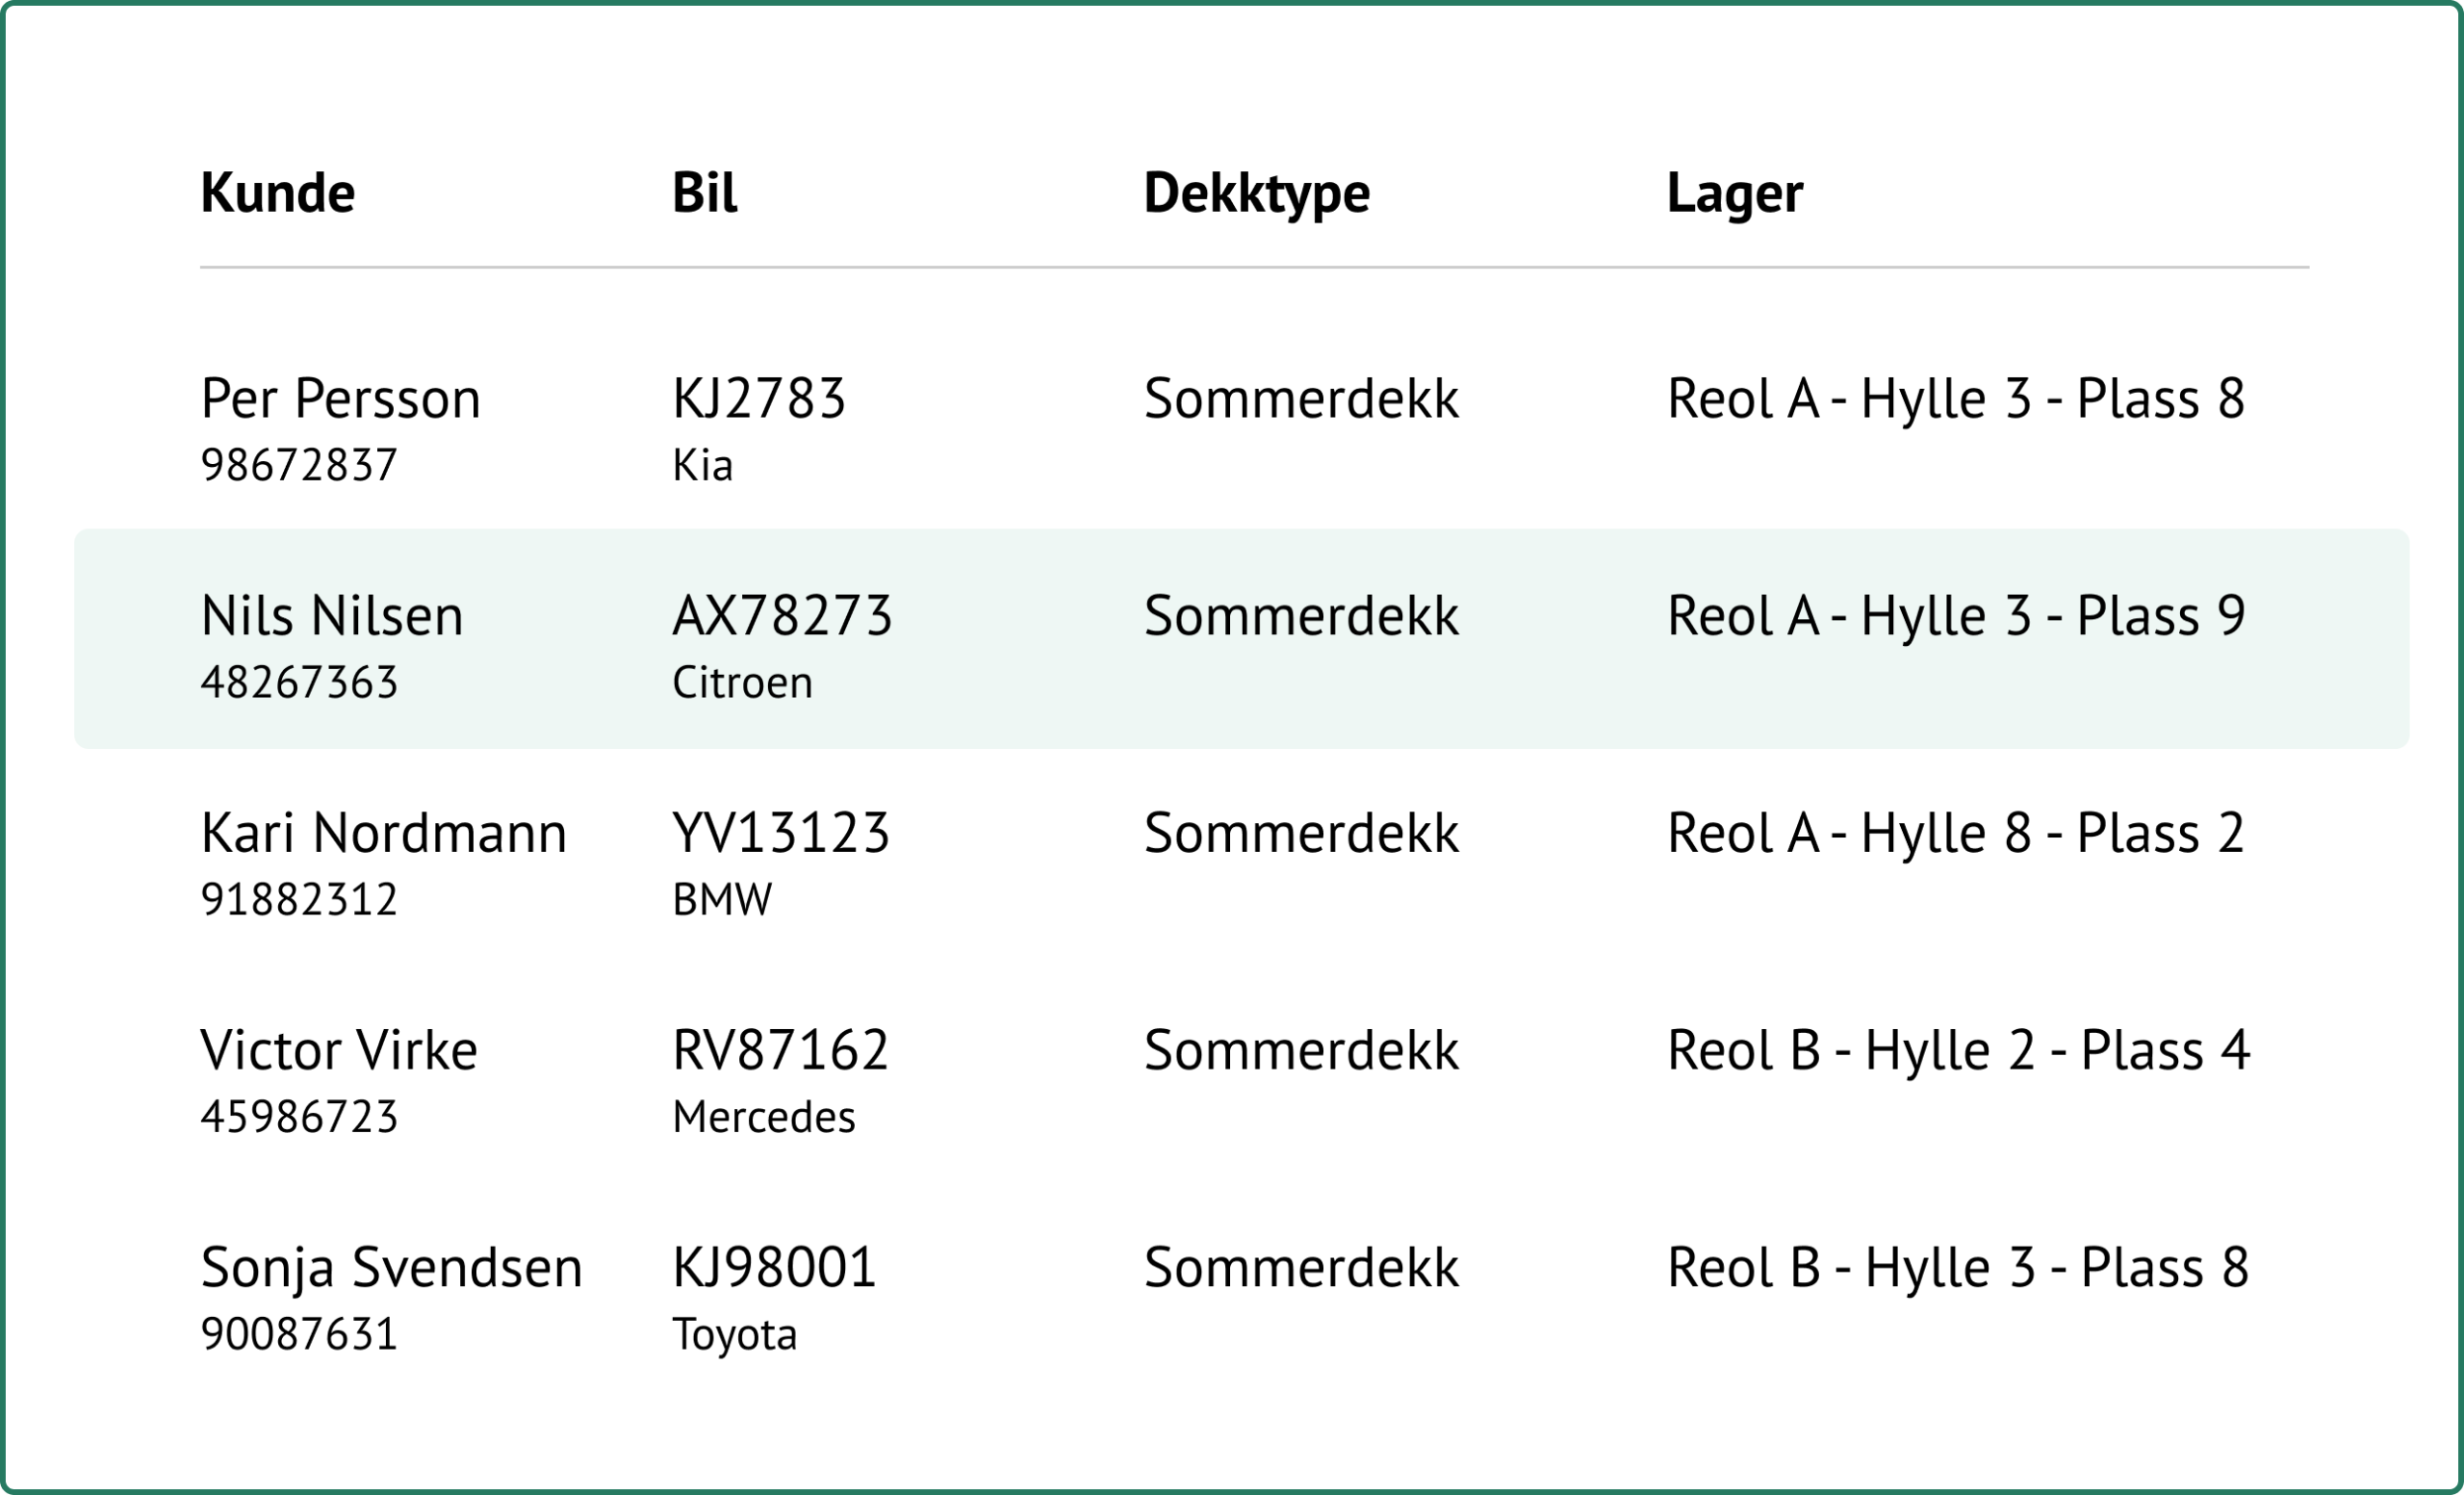Click the YV13123 registration number

coord(781,832)
